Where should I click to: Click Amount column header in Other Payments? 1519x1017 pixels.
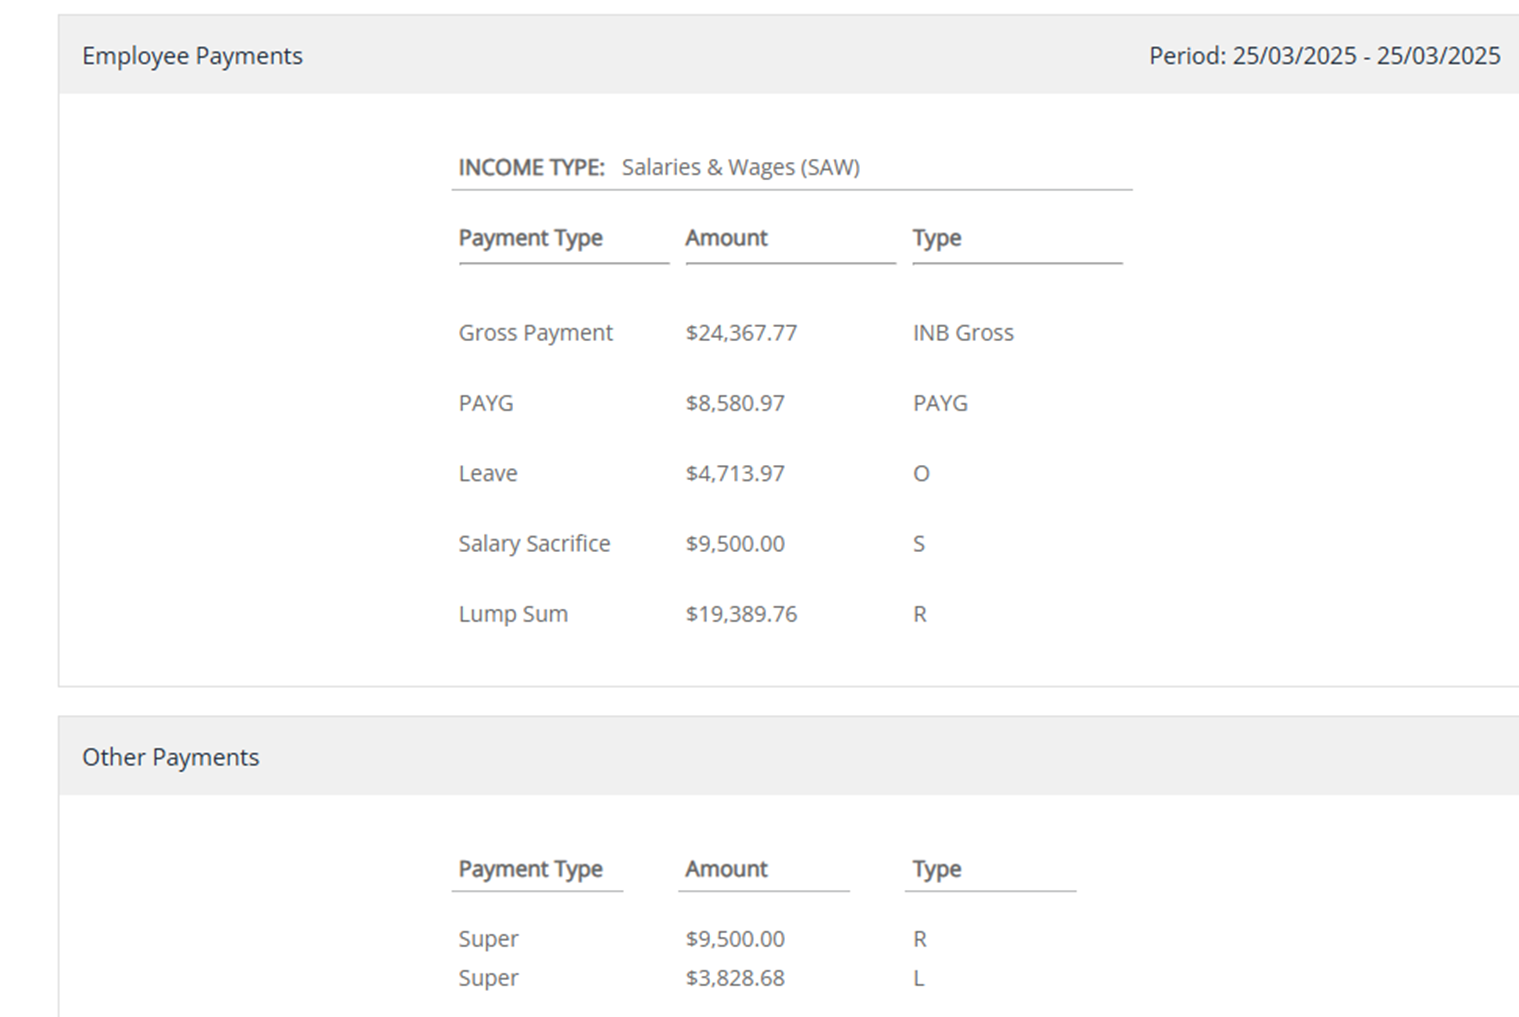tap(726, 869)
